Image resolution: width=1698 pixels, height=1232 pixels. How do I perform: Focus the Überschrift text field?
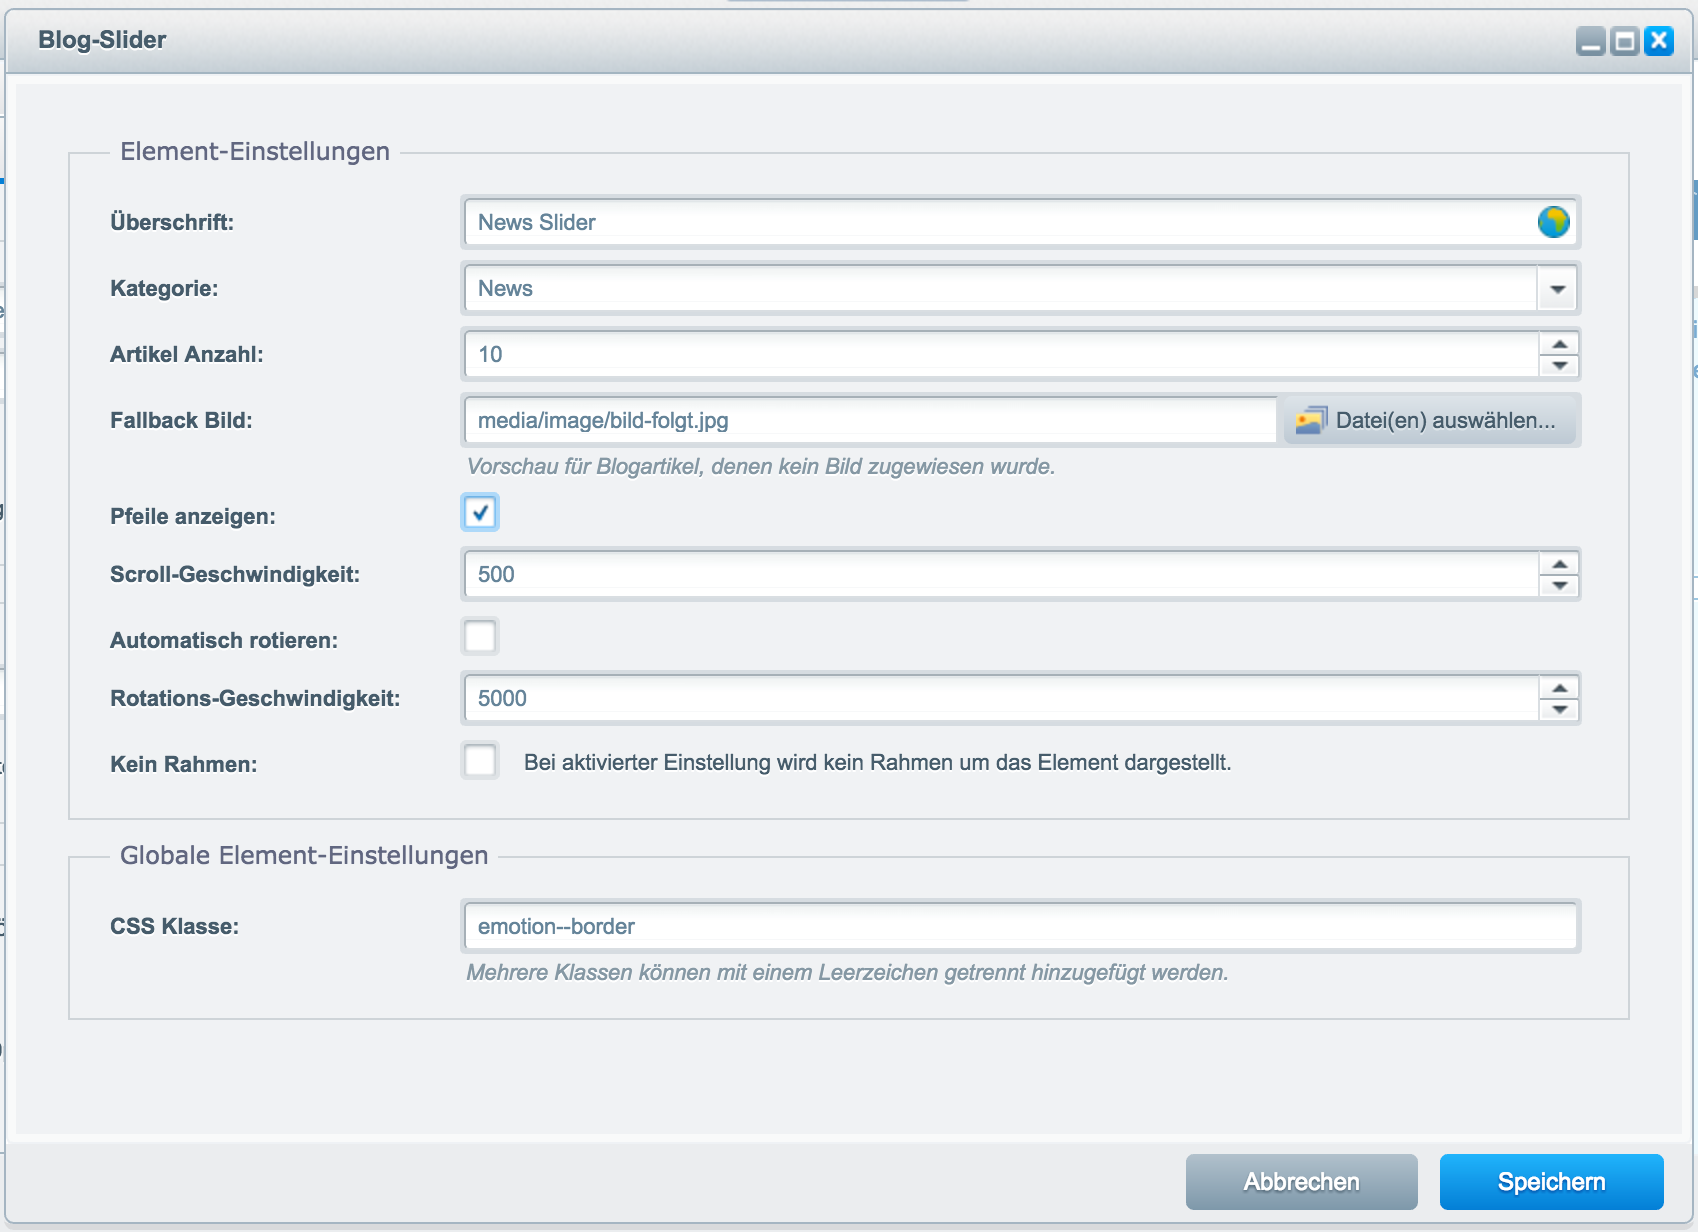[x=1021, y=222]
